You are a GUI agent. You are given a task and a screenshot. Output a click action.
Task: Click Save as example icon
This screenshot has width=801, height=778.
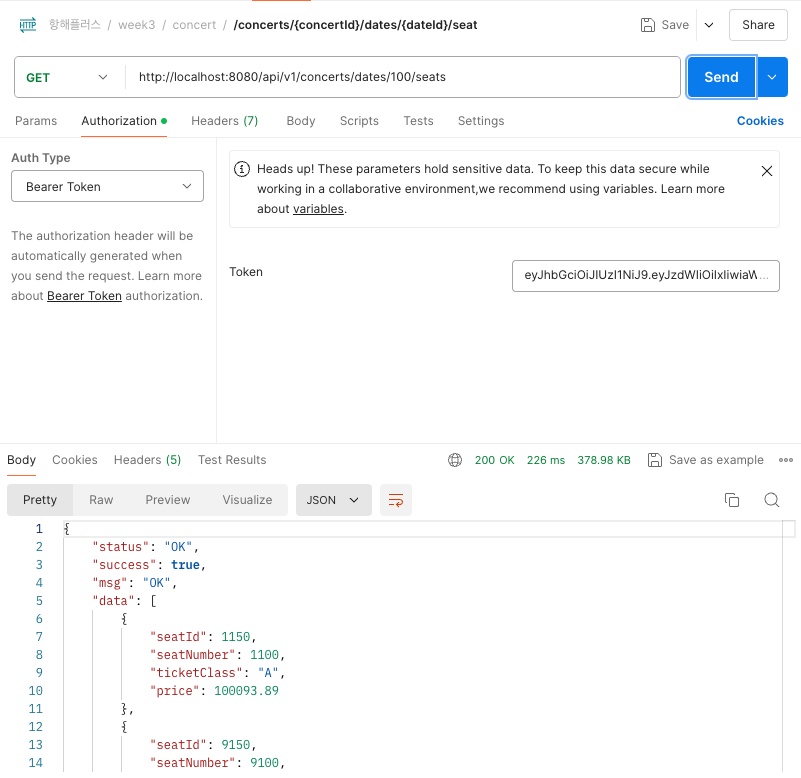click(x=654, y=460)
